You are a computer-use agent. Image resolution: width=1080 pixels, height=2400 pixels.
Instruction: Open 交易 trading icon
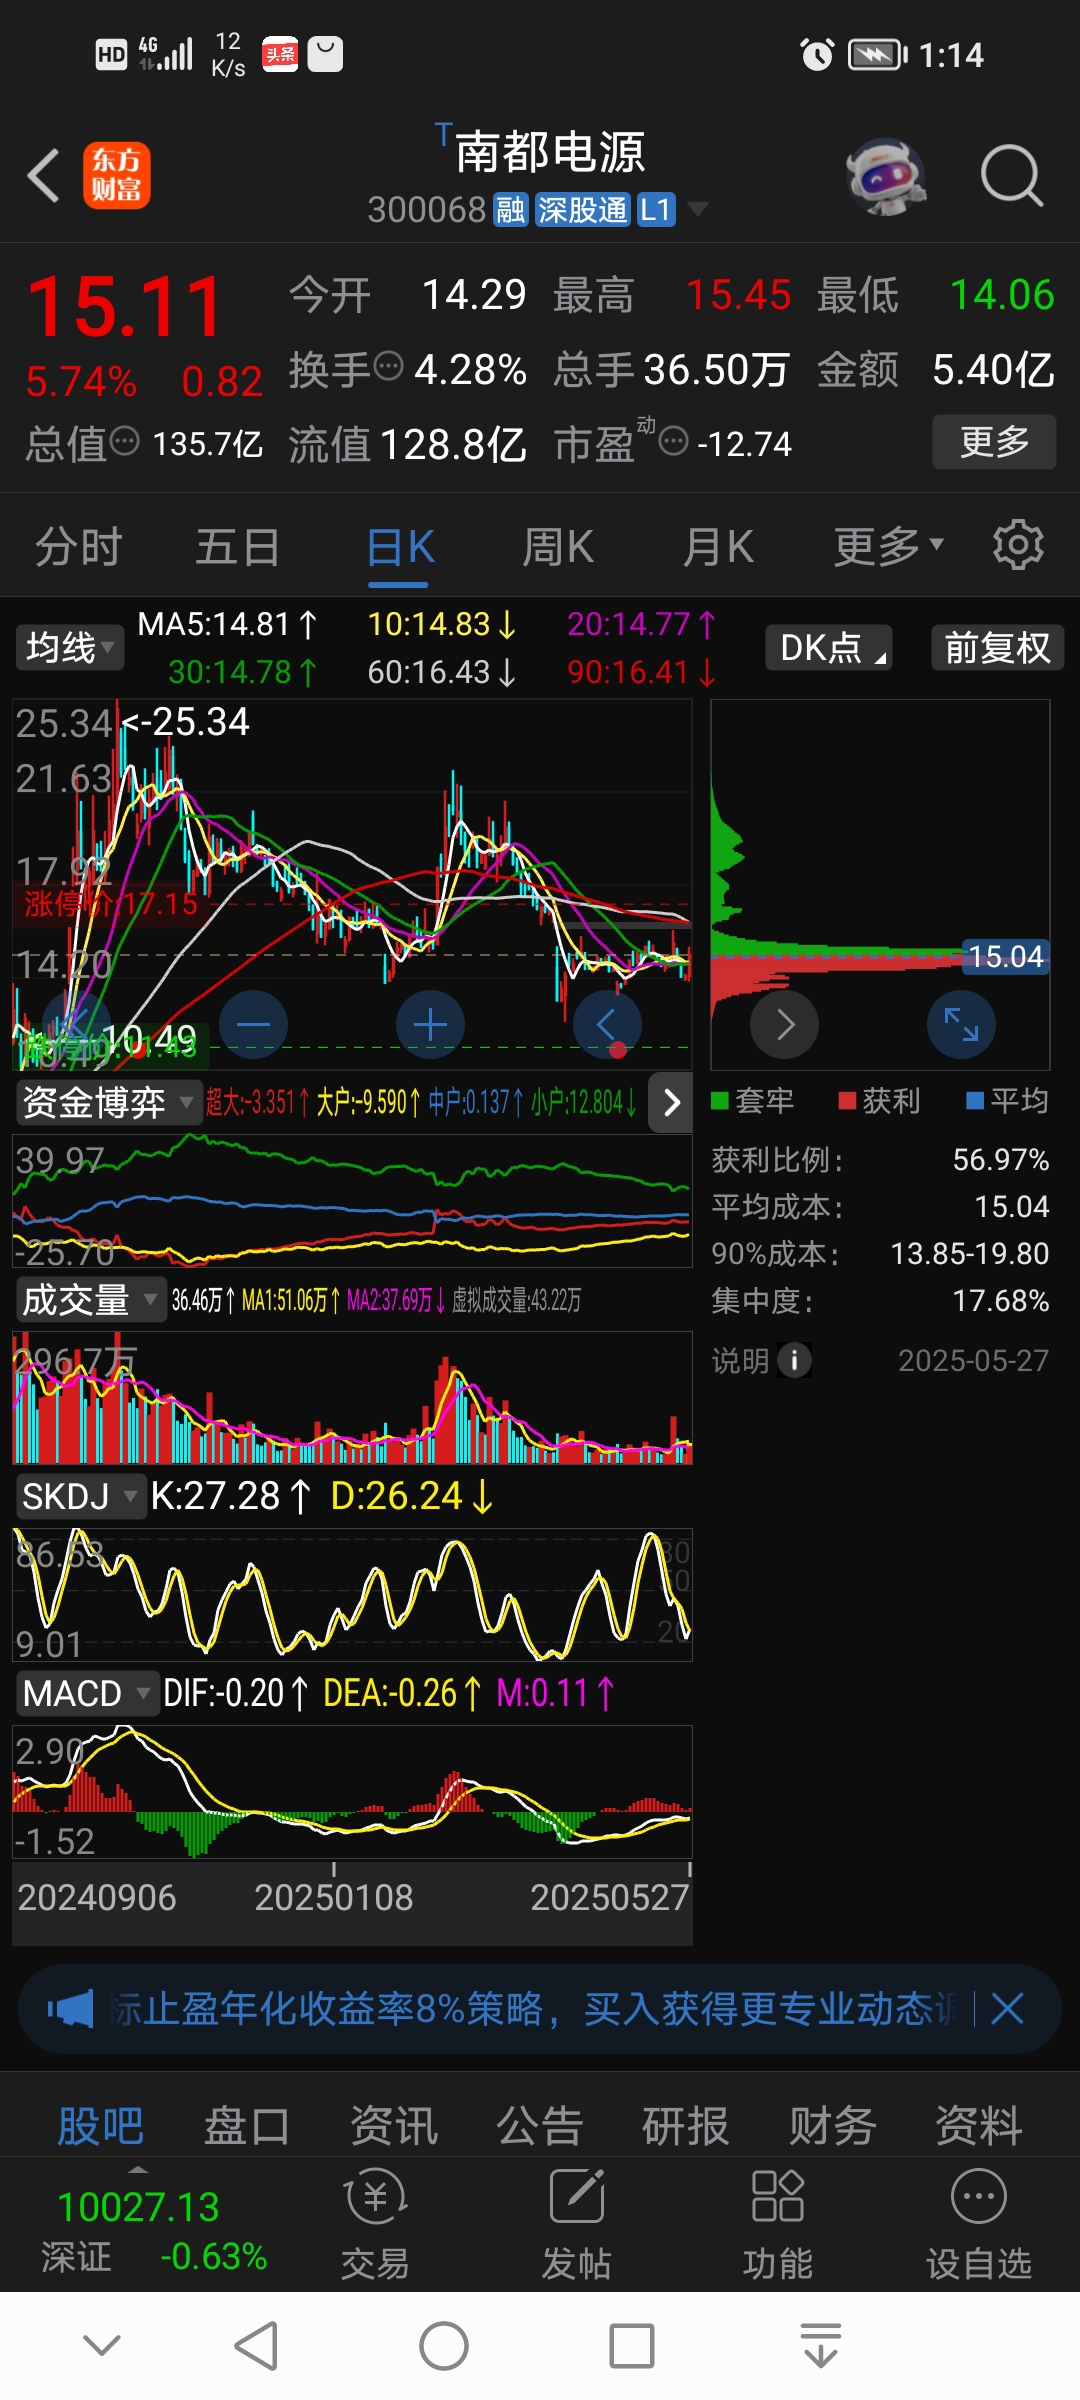pos(375,2224)
